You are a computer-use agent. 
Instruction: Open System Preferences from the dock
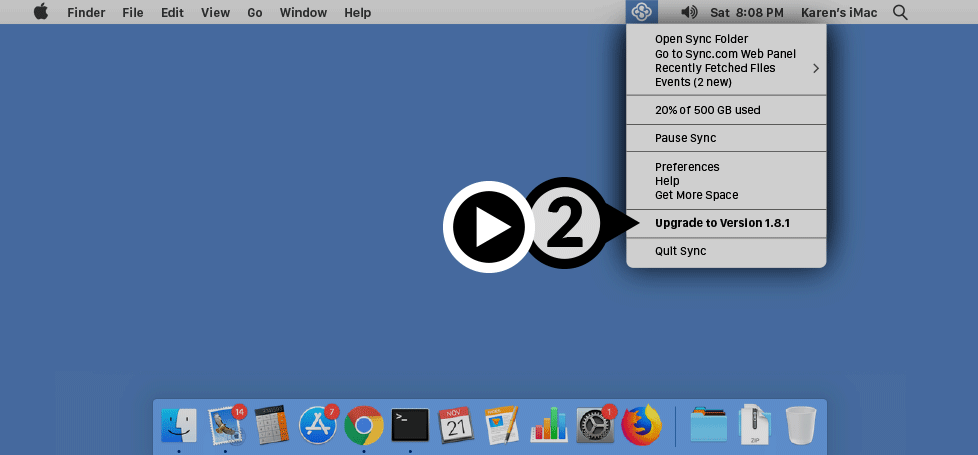tap(595, 425)
